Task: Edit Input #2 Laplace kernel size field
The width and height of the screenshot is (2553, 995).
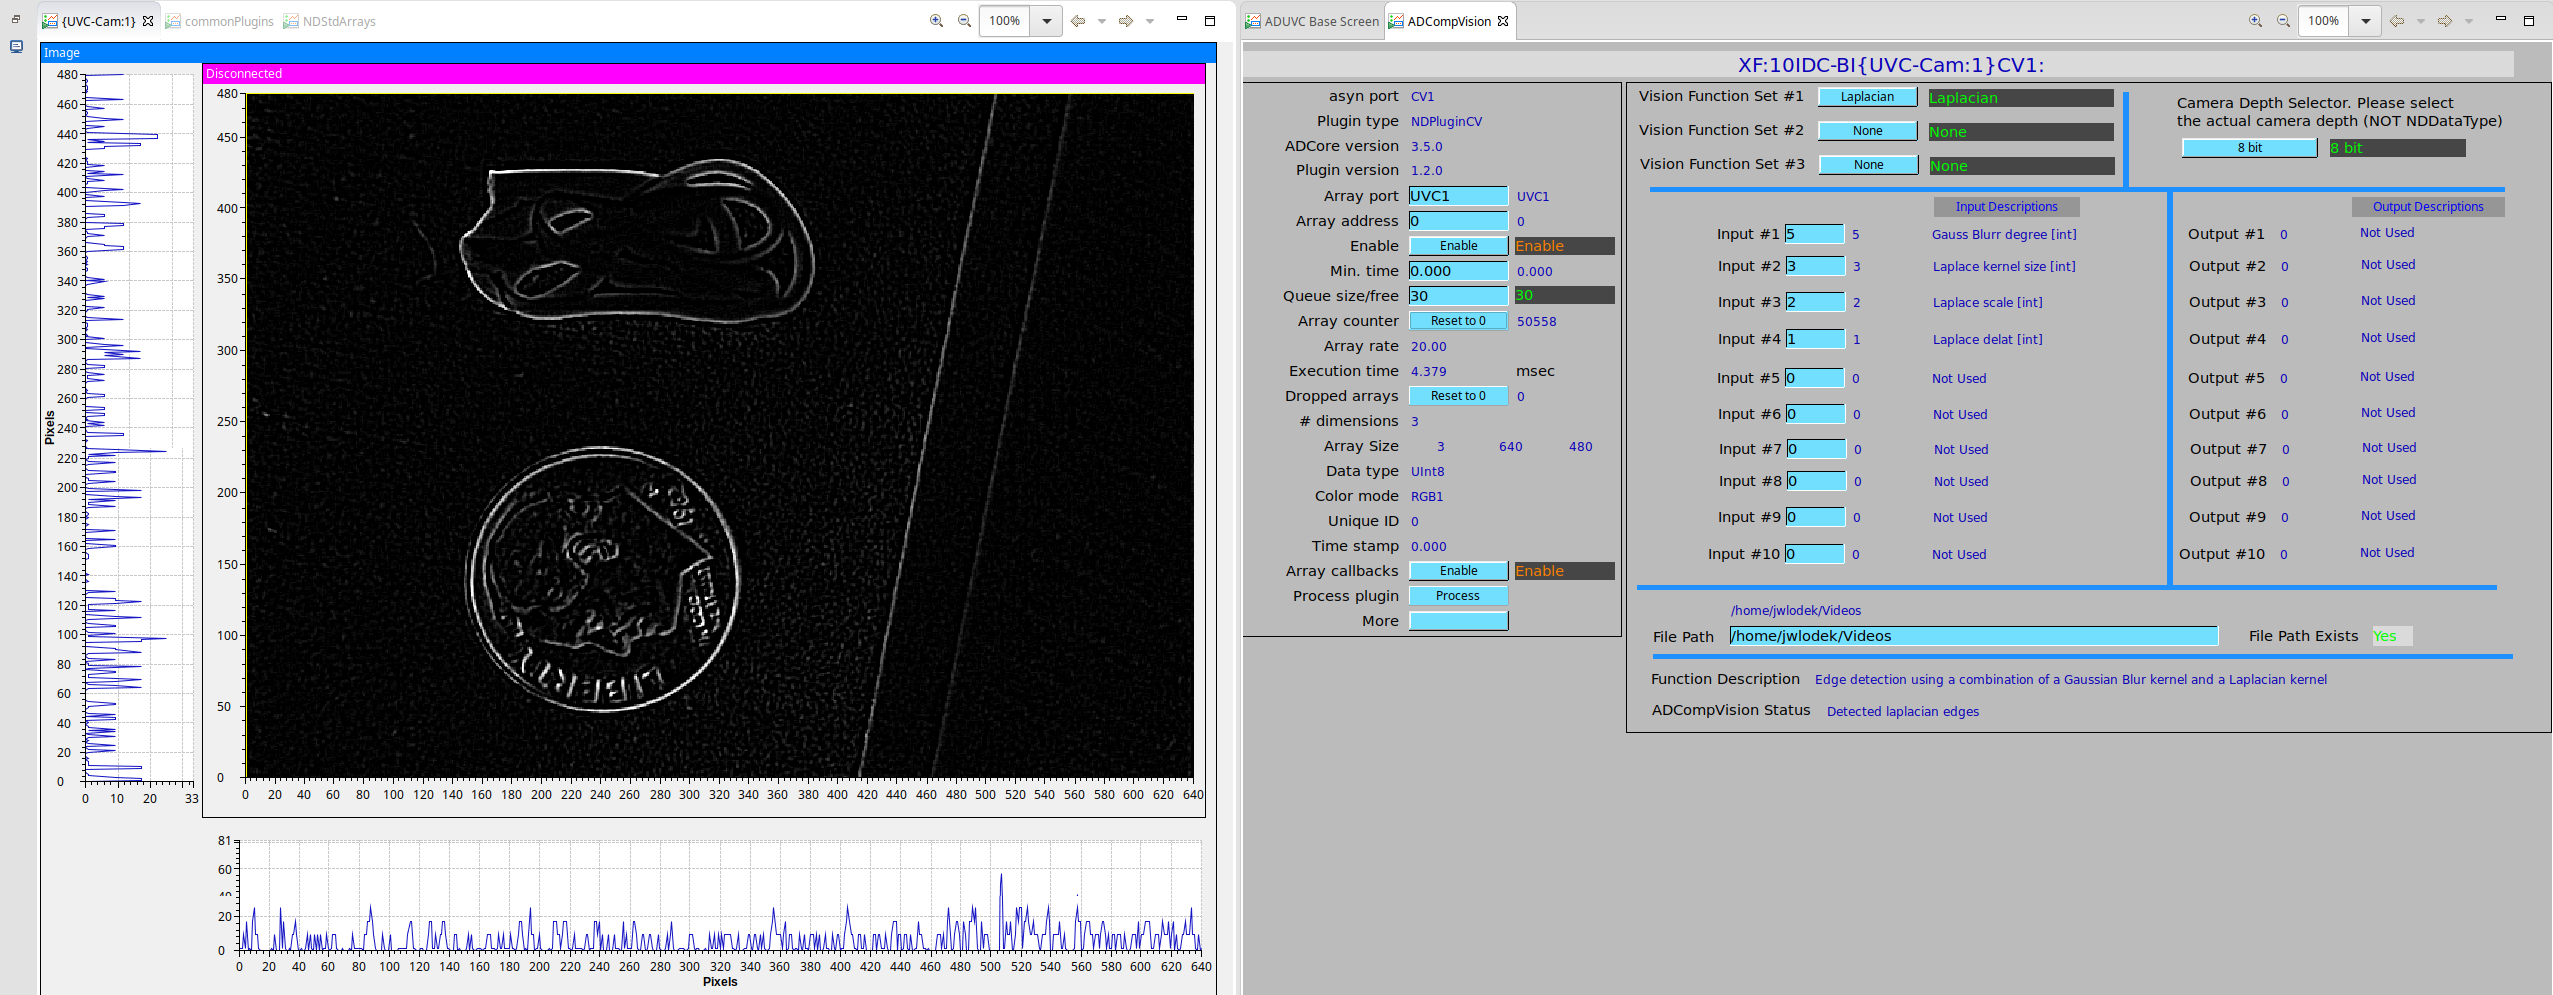Action: pos(1815,266)
